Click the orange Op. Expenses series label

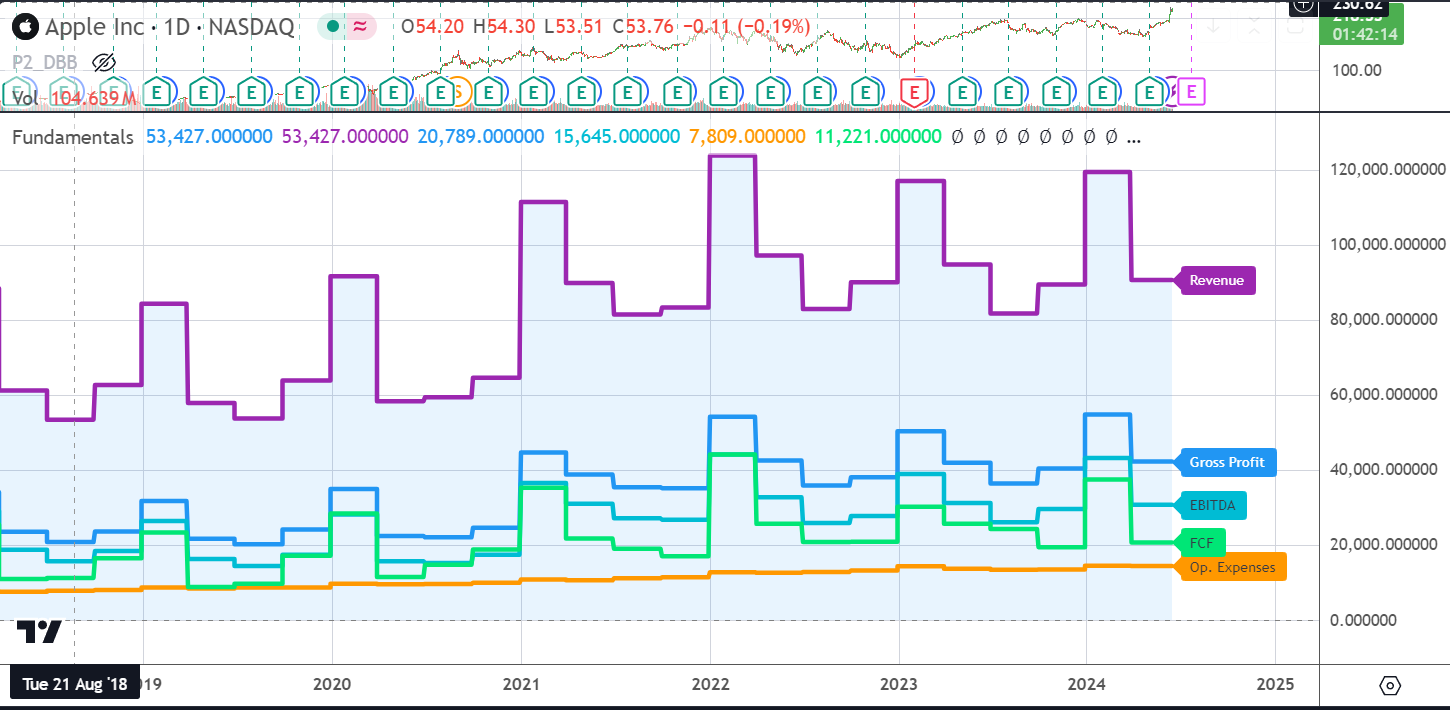[1232, 567]
